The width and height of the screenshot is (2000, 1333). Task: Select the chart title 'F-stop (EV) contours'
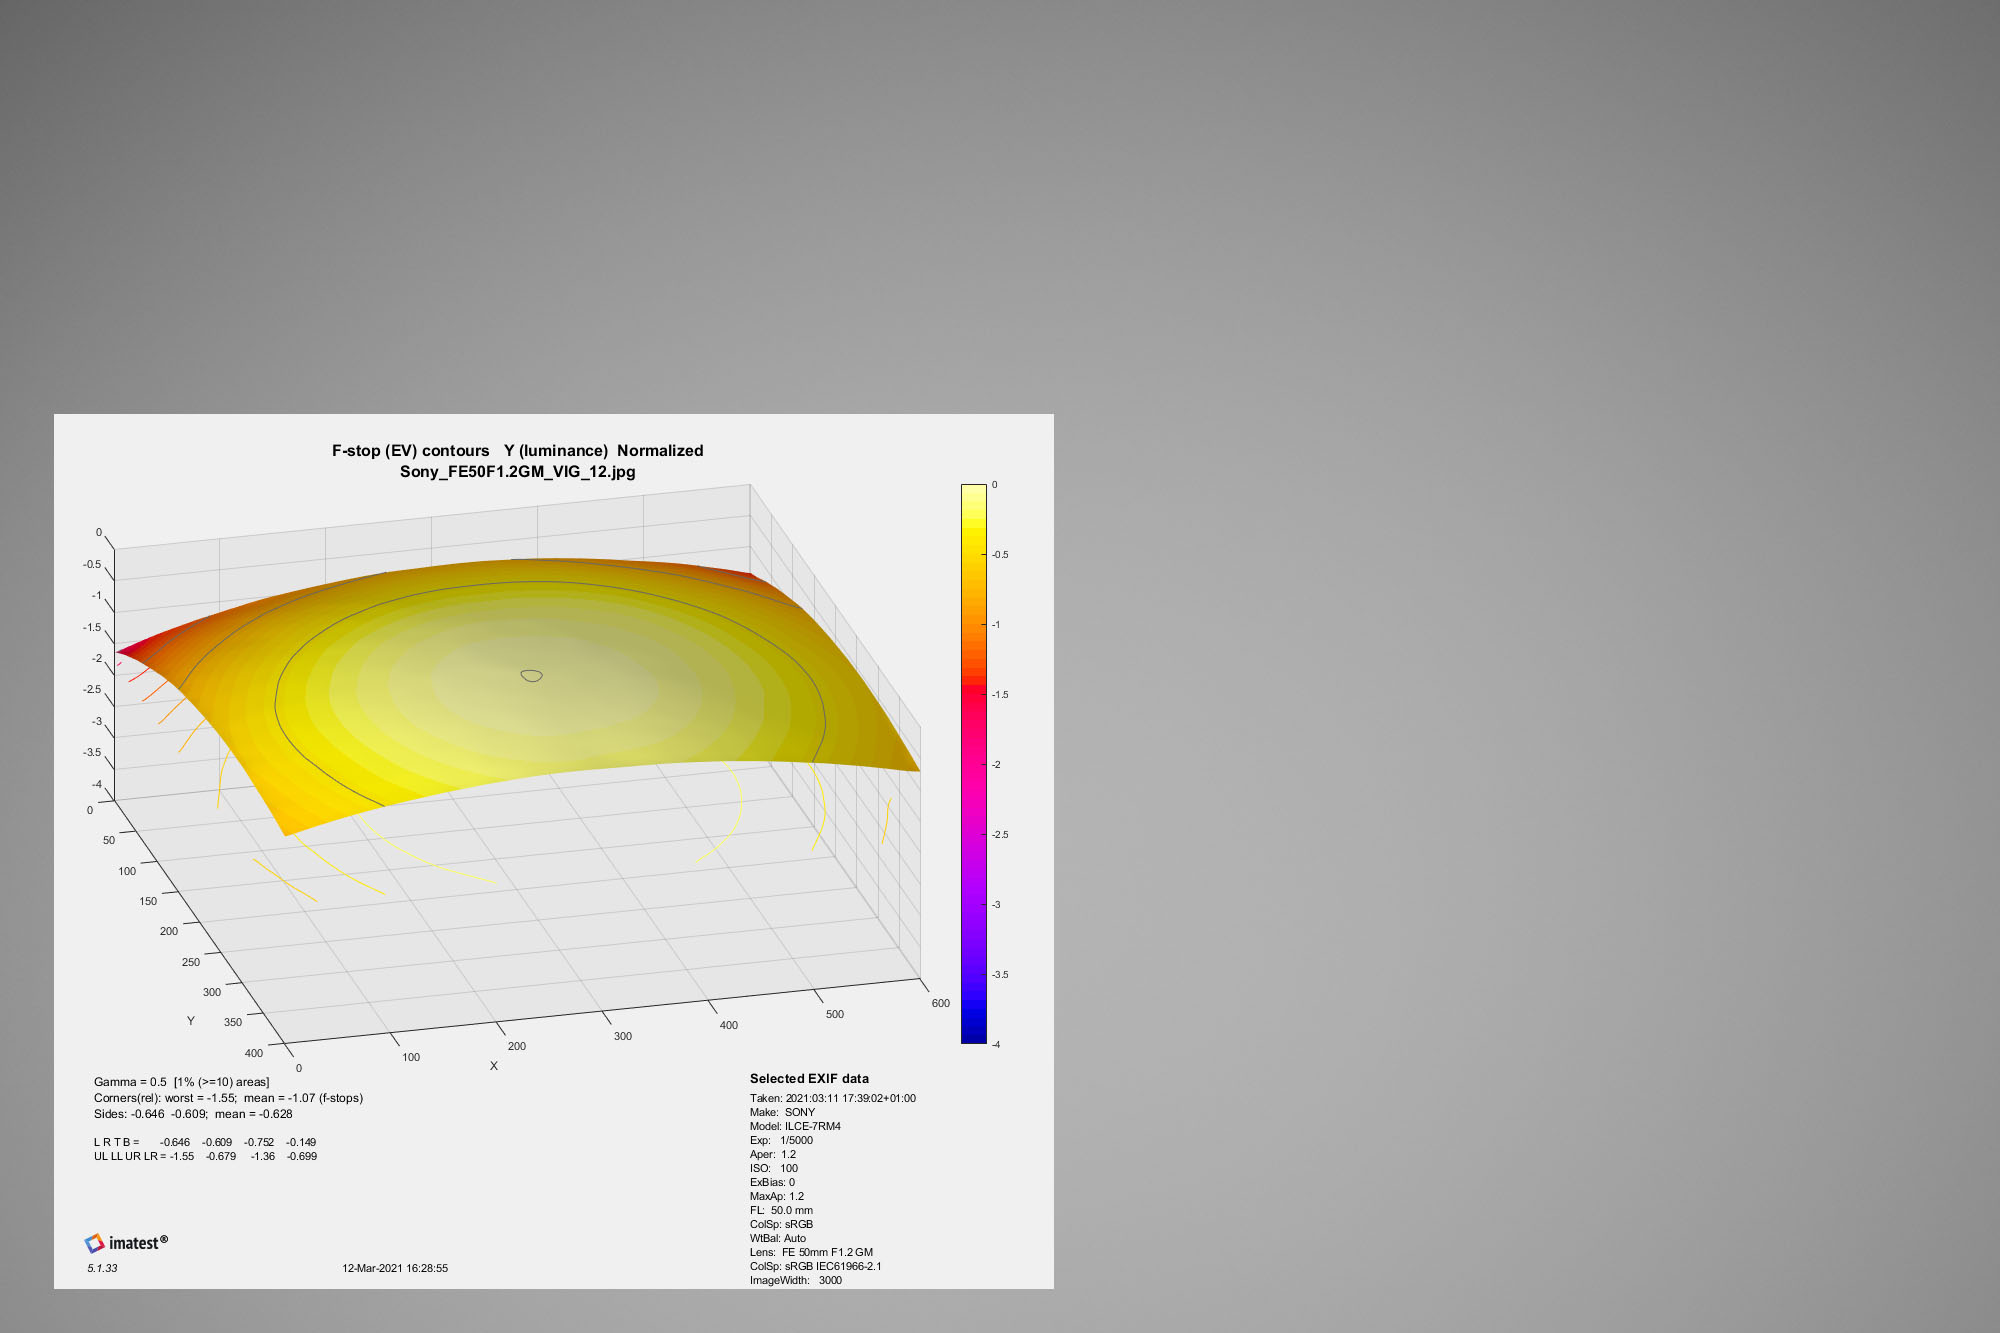click(411, 451)
